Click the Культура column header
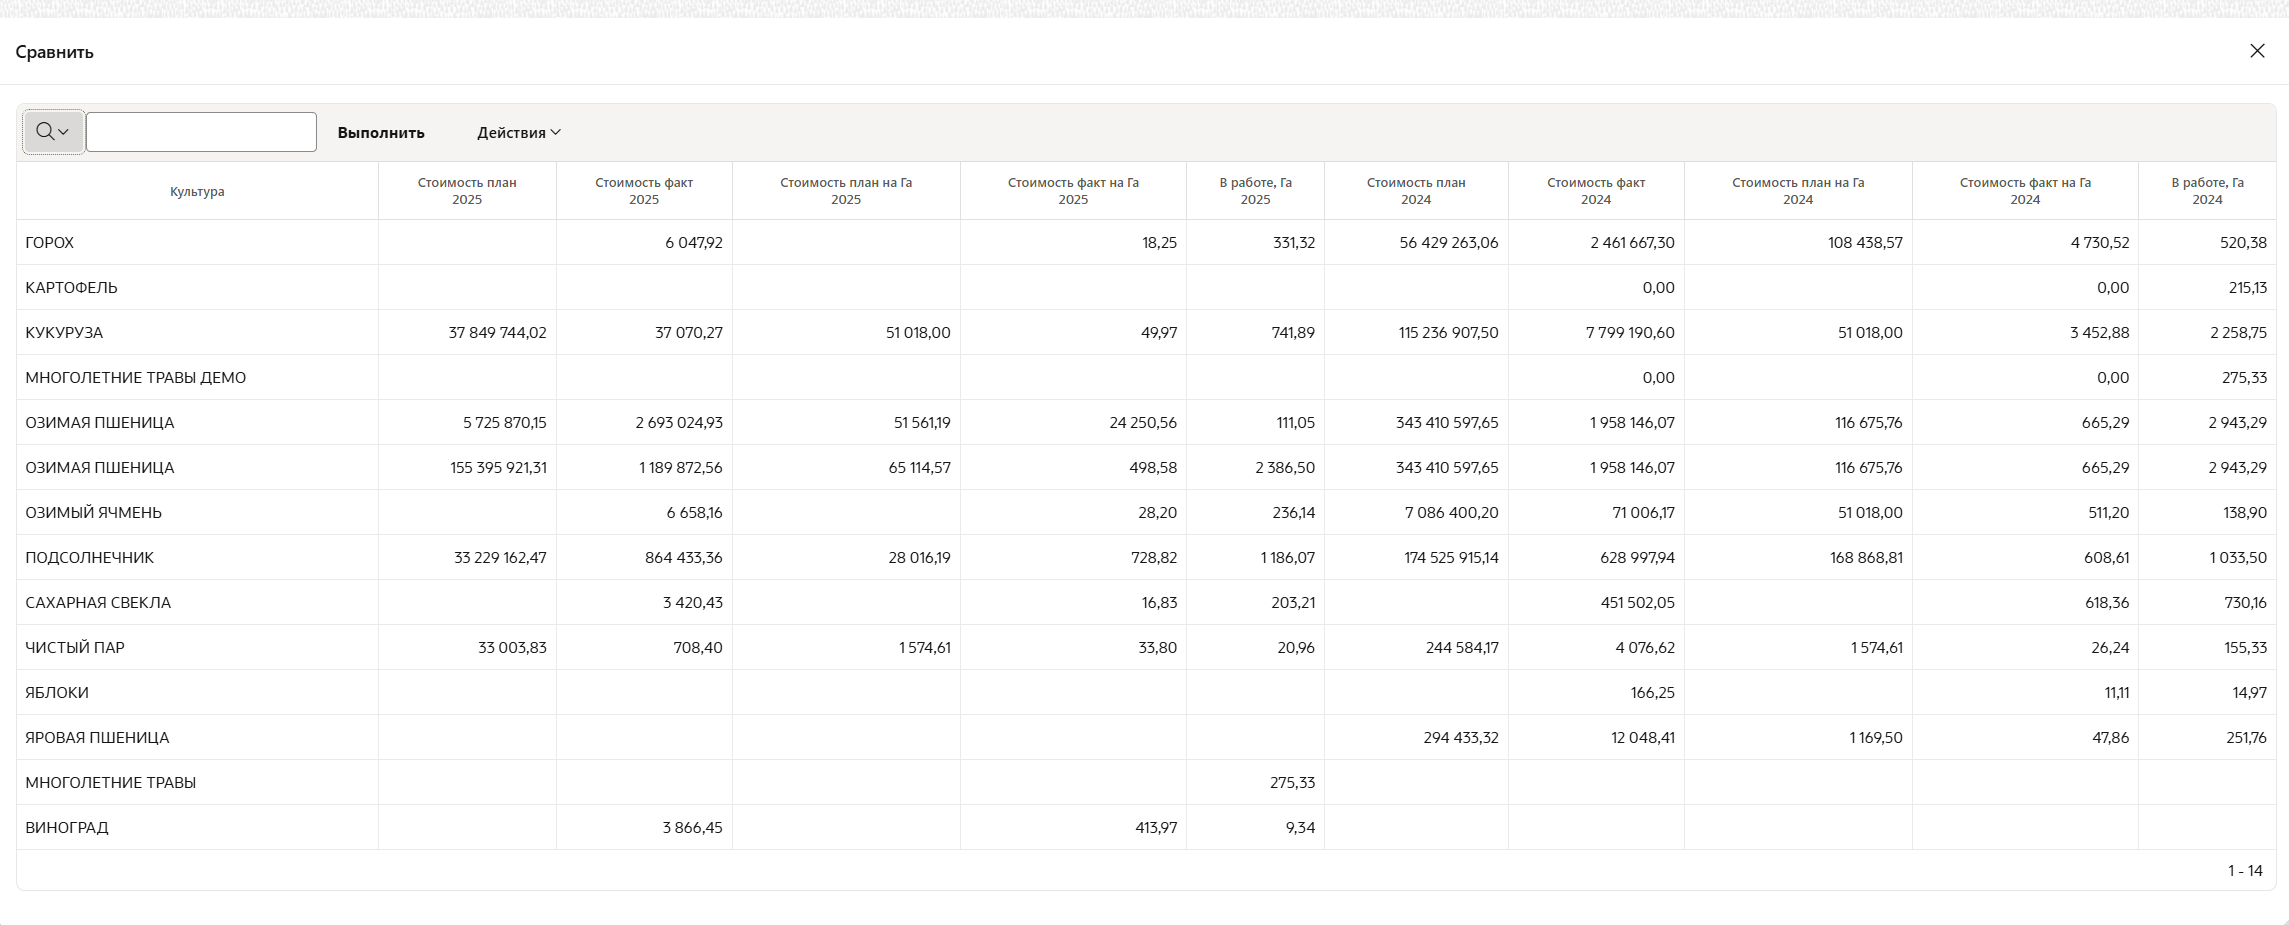Image resolution: width=2289 pixels, height=925 pixels. pos(197,191)
